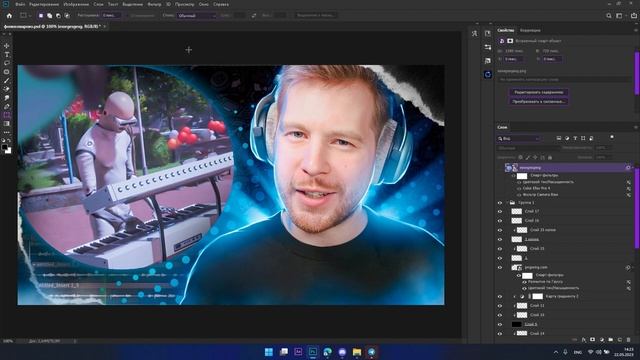Open layer filter kind dropdown
Screen dimensions: 640x360
click(x=519, y=139)
